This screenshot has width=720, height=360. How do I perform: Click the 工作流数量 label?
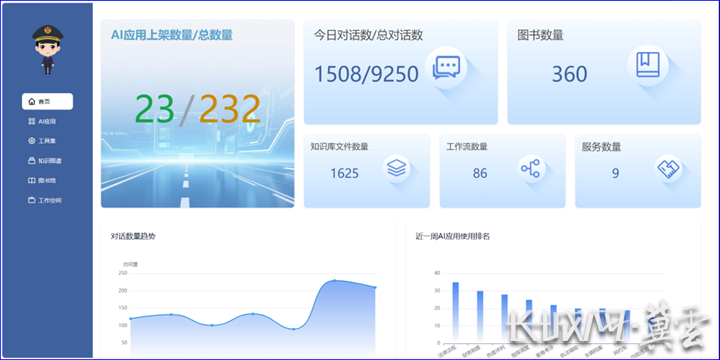467,147
